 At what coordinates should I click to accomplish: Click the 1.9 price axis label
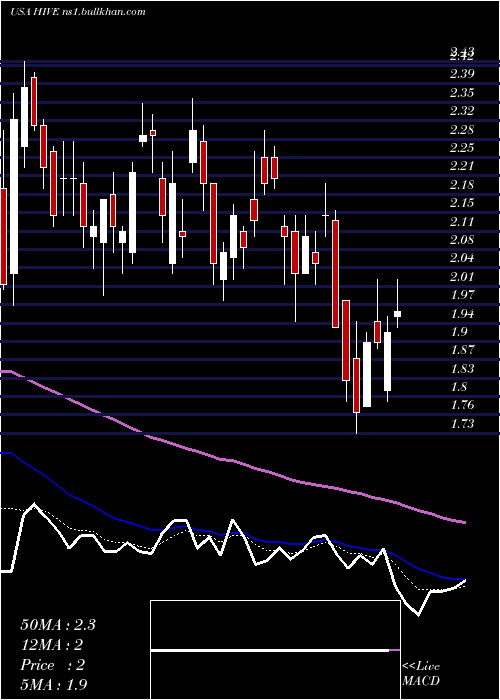point(458,332)
